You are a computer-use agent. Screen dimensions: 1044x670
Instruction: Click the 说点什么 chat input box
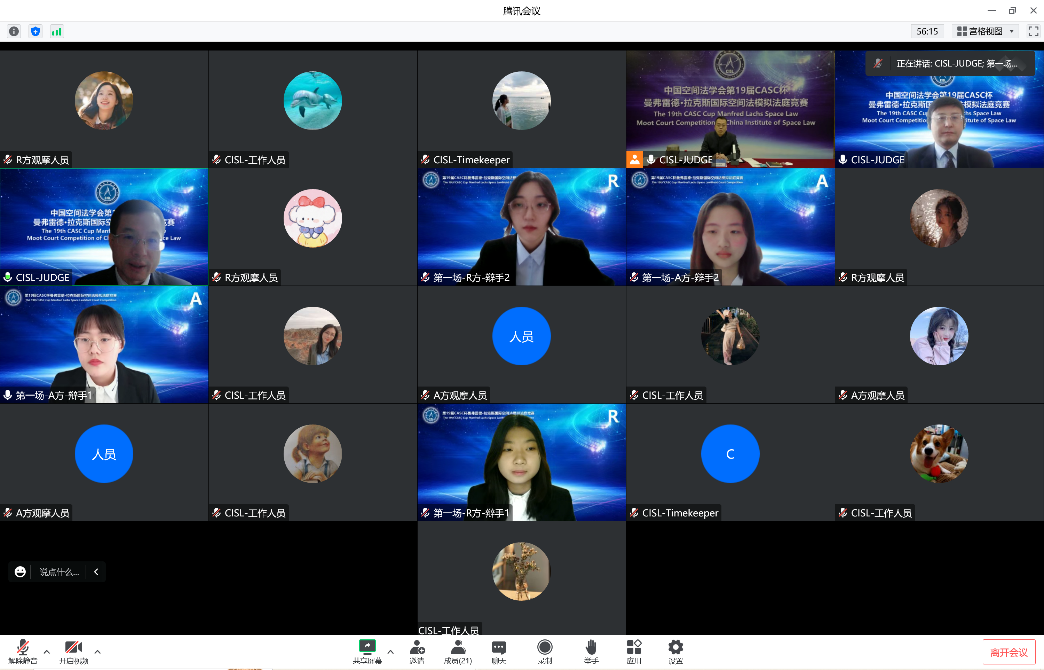tap(62, 572)
